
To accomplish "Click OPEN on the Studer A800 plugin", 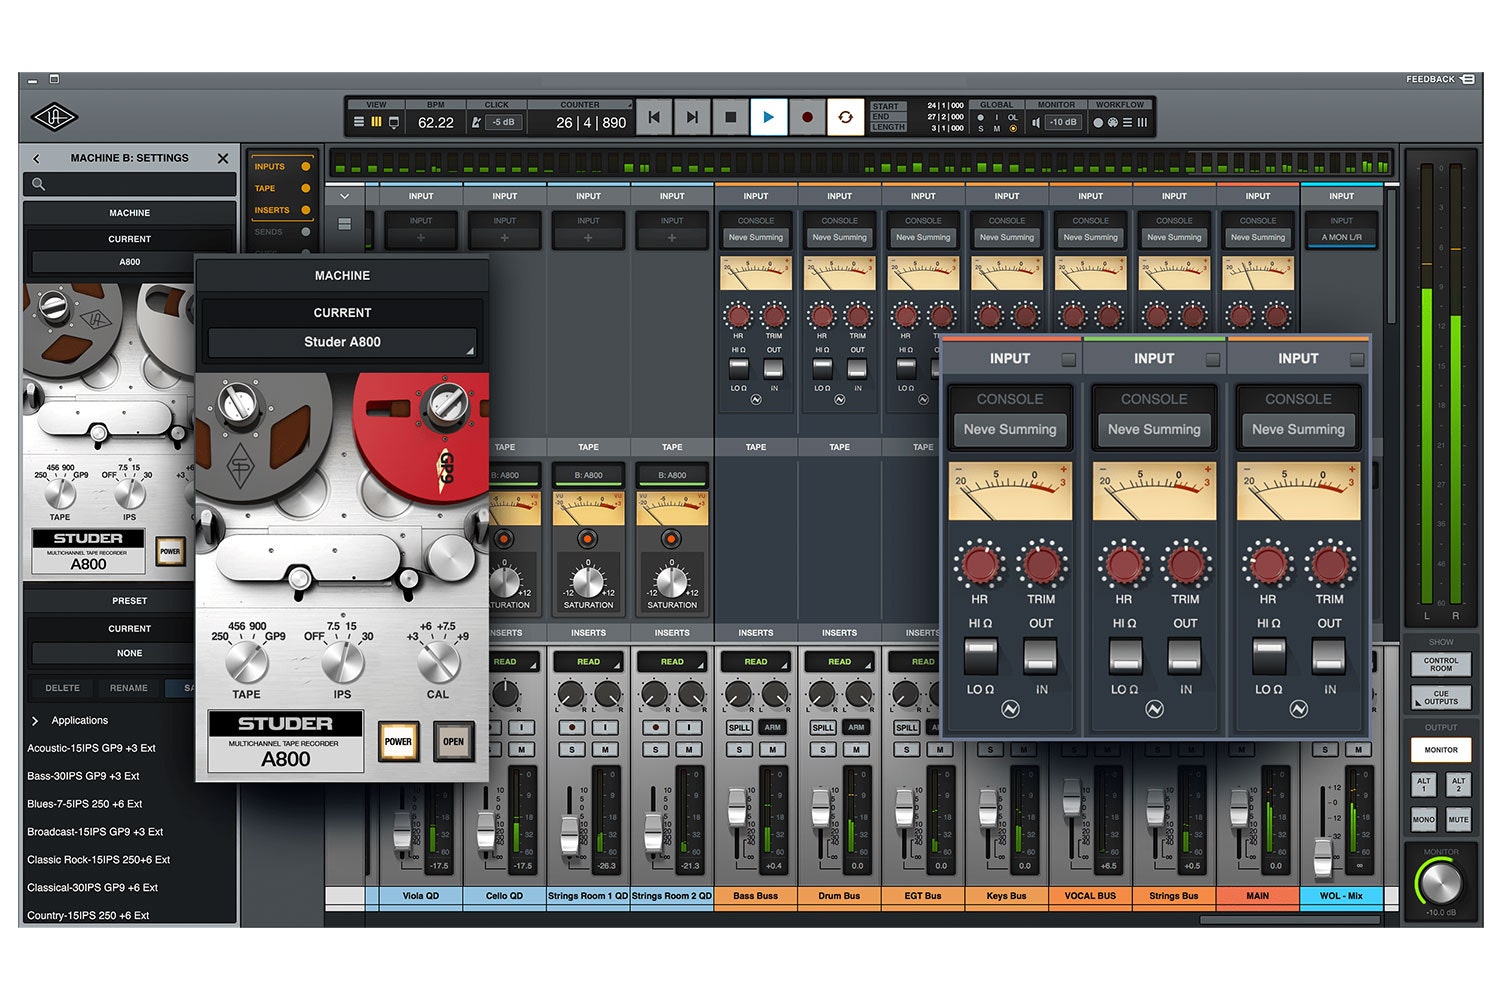I will point(453,742).
